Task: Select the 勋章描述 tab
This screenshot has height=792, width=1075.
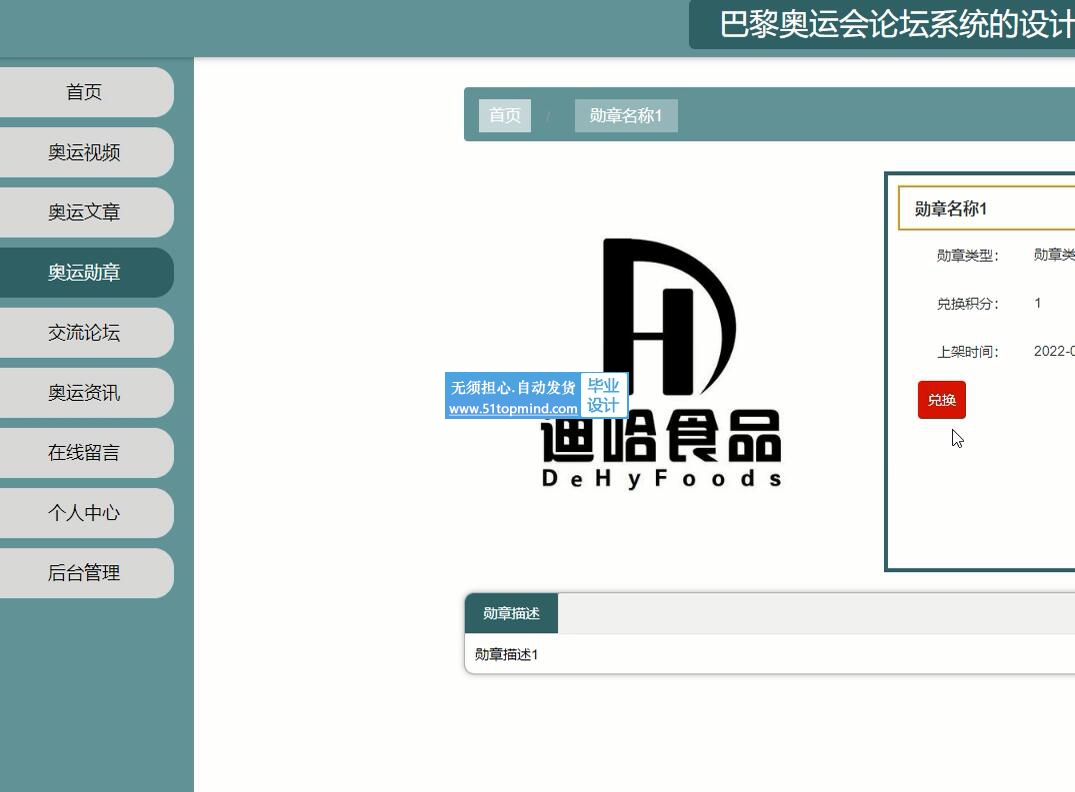Action: pos(511,613)
